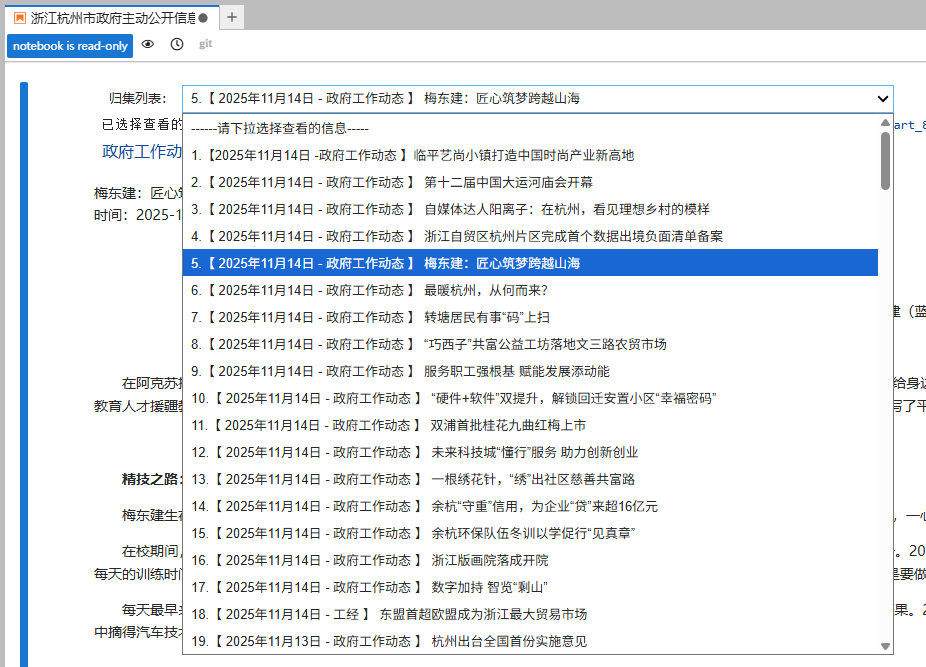Choose item 16 浙江版画院落成开院

point(530,560)
